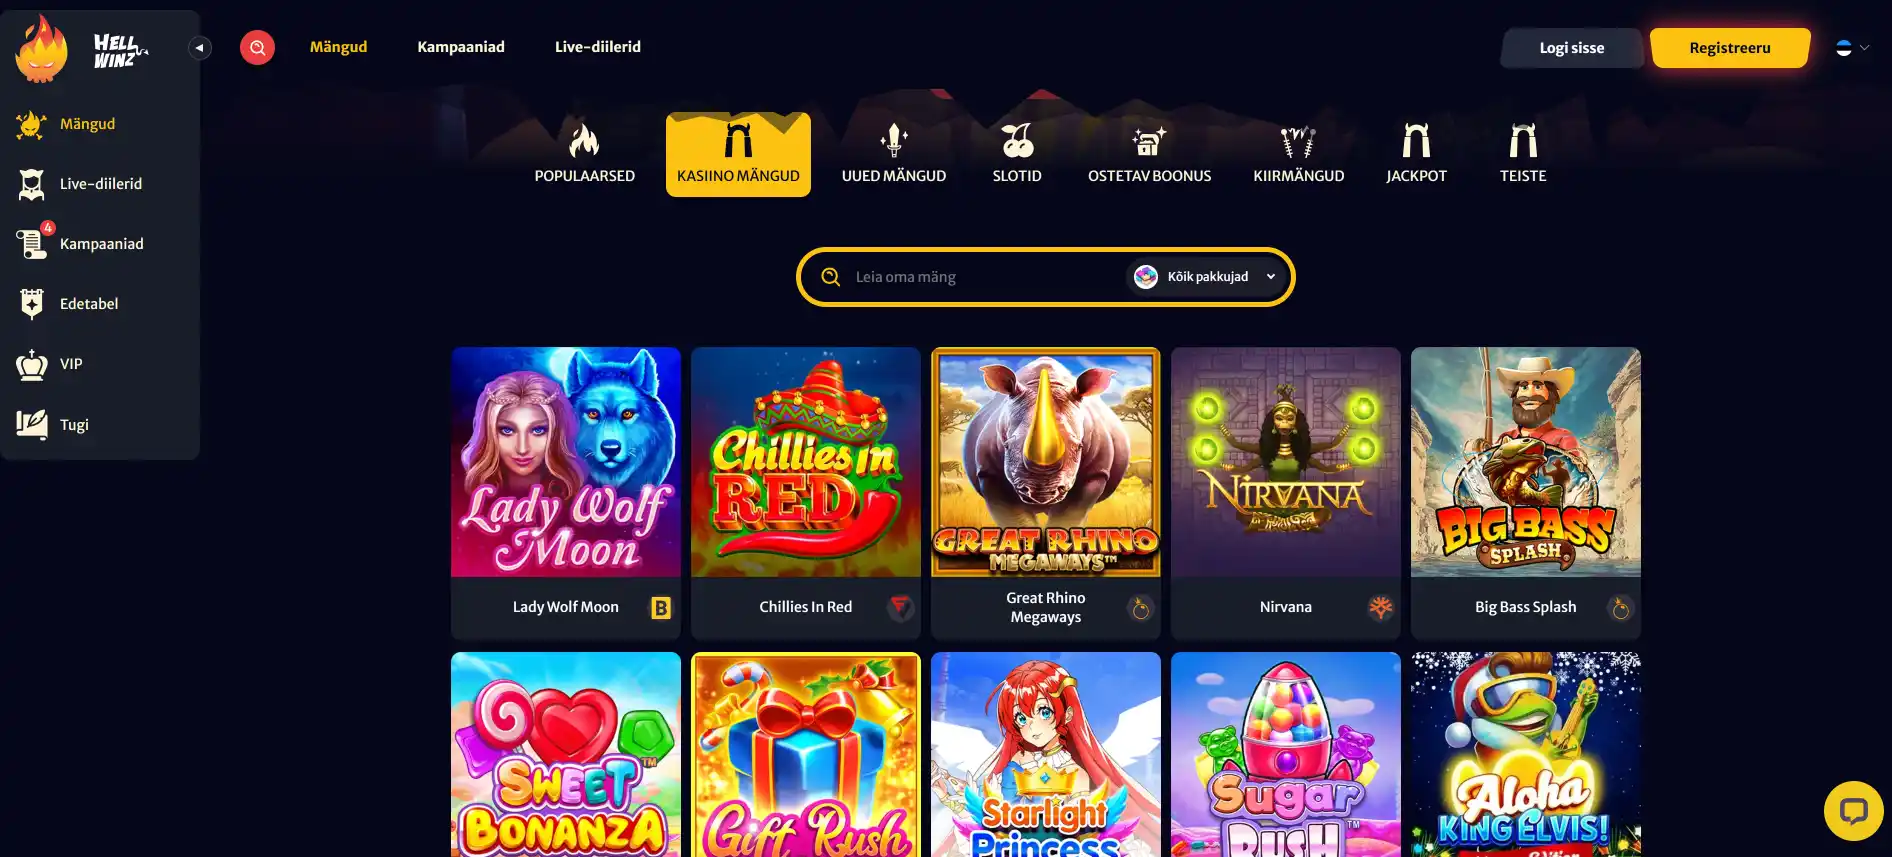Open the Ostetav Boonus category icon

click(x=1149, y=141)
